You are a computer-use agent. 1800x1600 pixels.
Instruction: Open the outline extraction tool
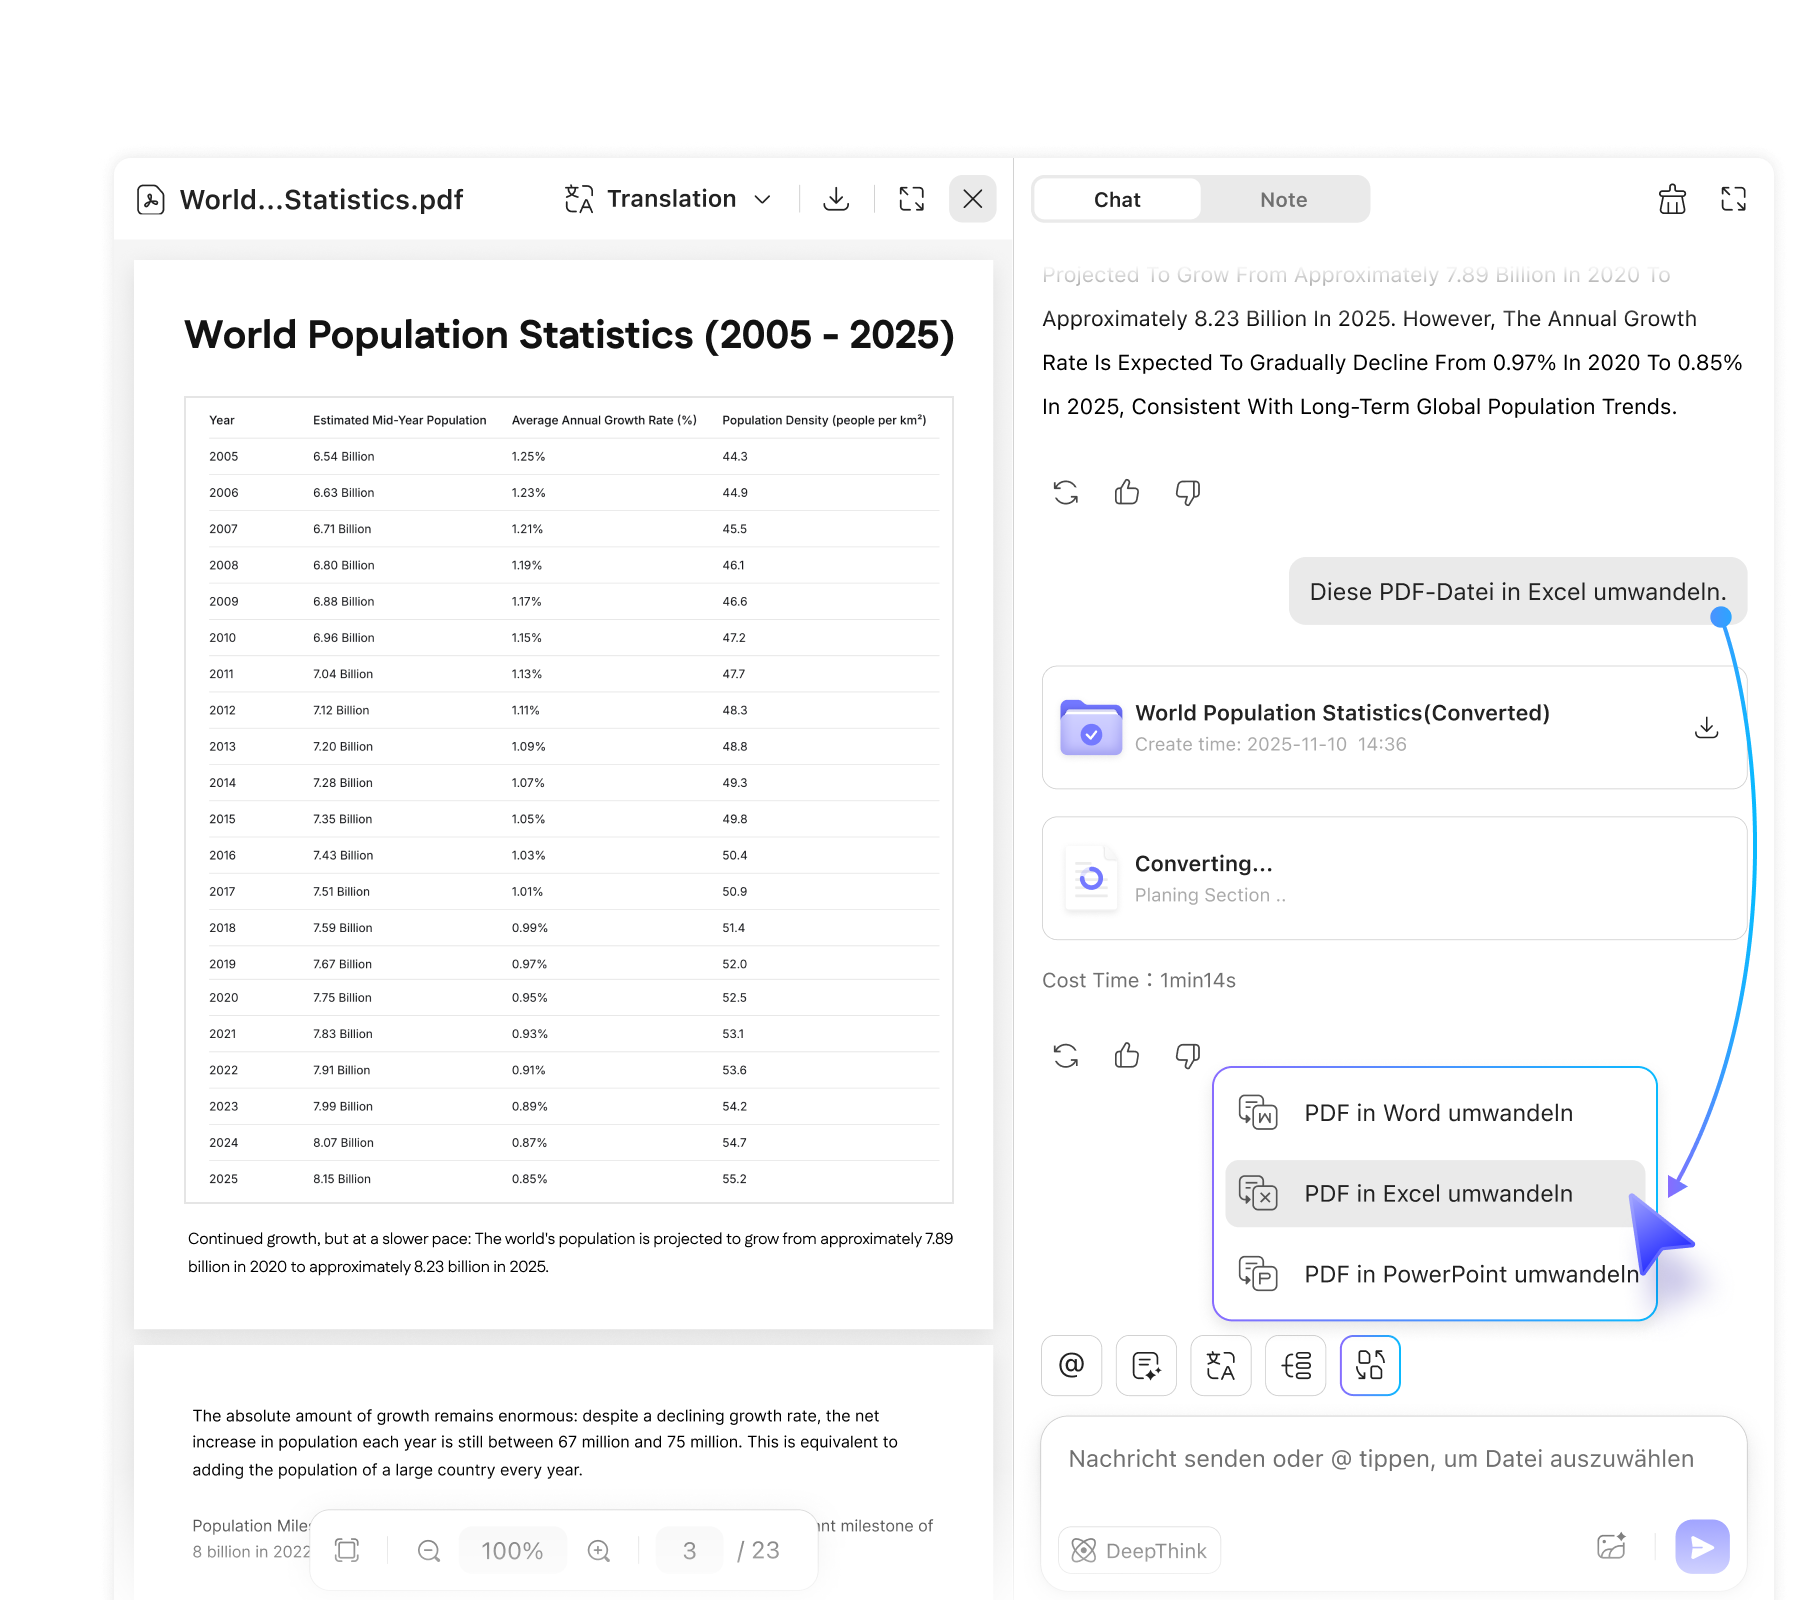1295,1365
